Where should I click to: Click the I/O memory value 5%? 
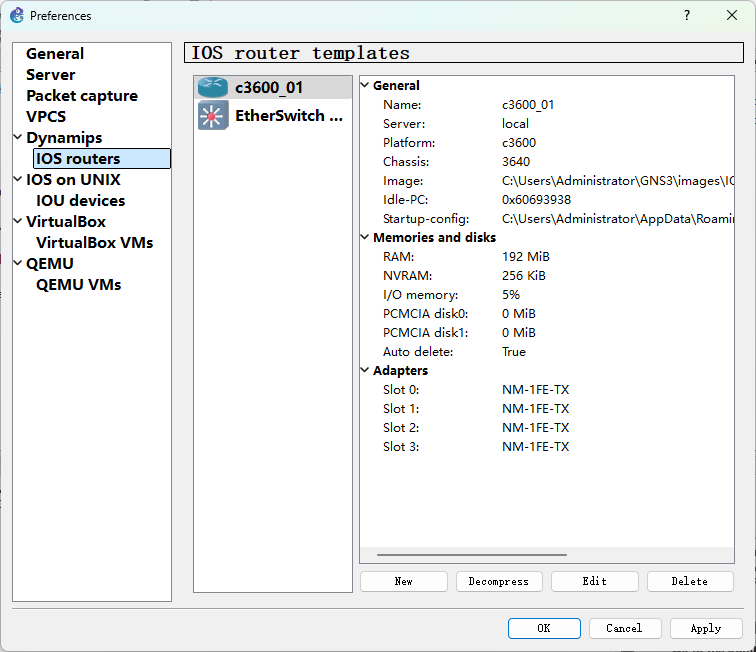point(511,295)
